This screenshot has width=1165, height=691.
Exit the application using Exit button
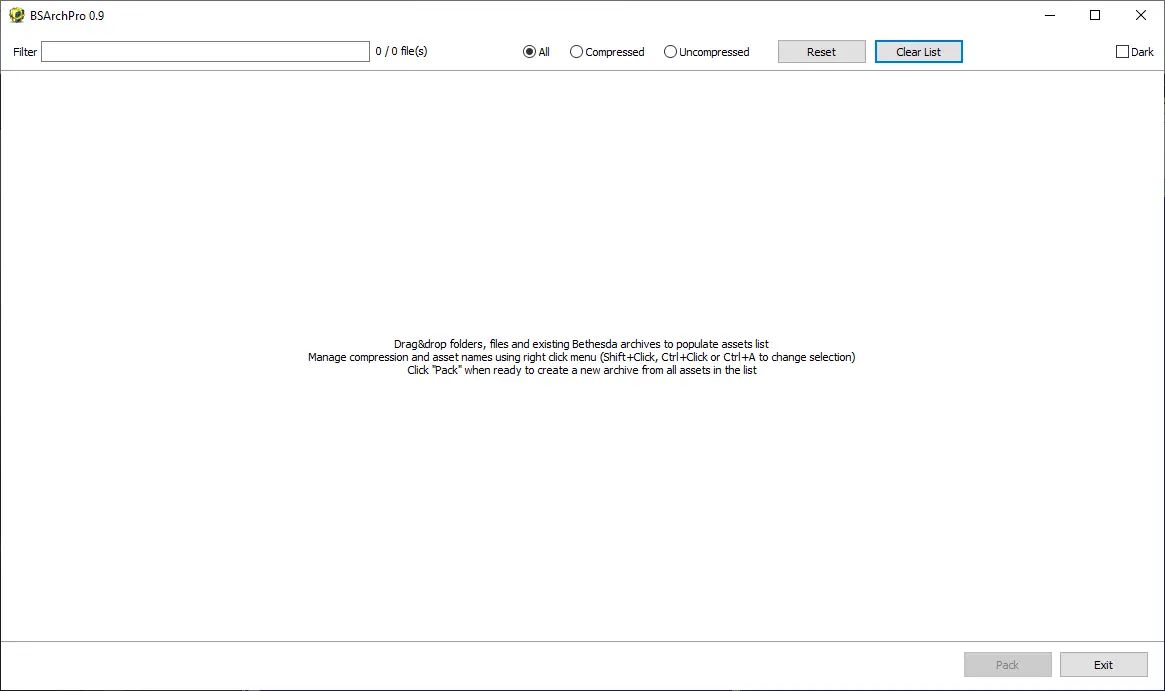click(x=1103, y=665)
